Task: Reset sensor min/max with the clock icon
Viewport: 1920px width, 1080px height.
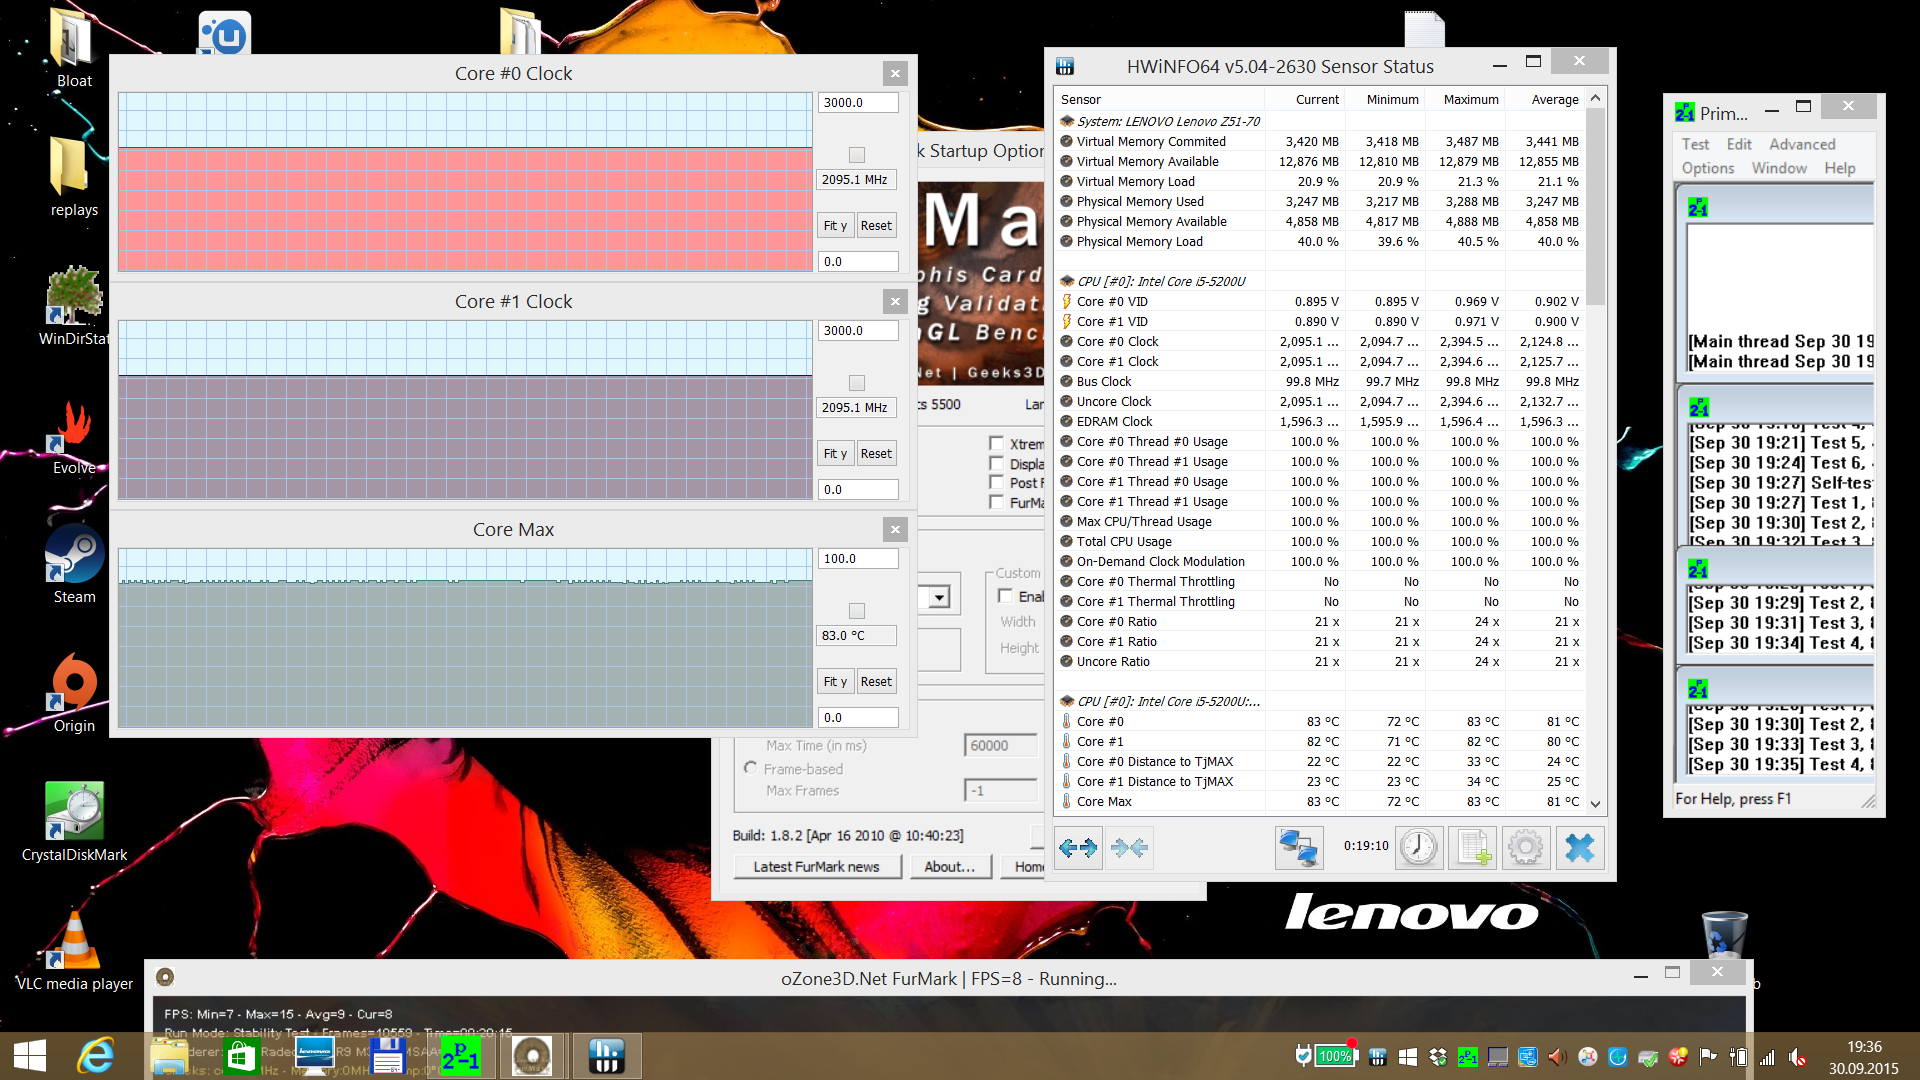Action: tap(1418, 848)
